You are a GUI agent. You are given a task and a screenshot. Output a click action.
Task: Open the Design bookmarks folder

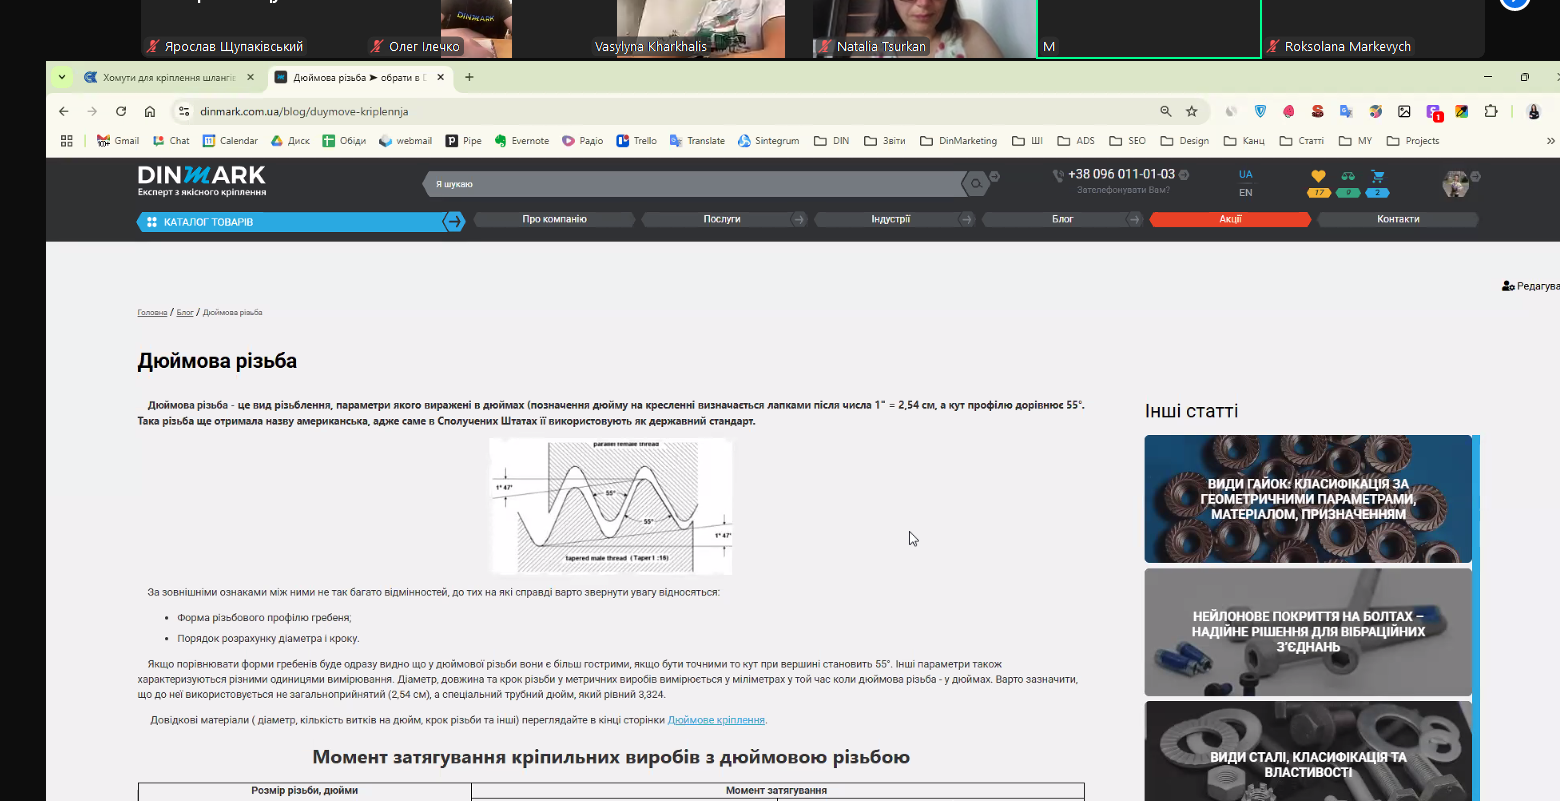(1184, 141)
